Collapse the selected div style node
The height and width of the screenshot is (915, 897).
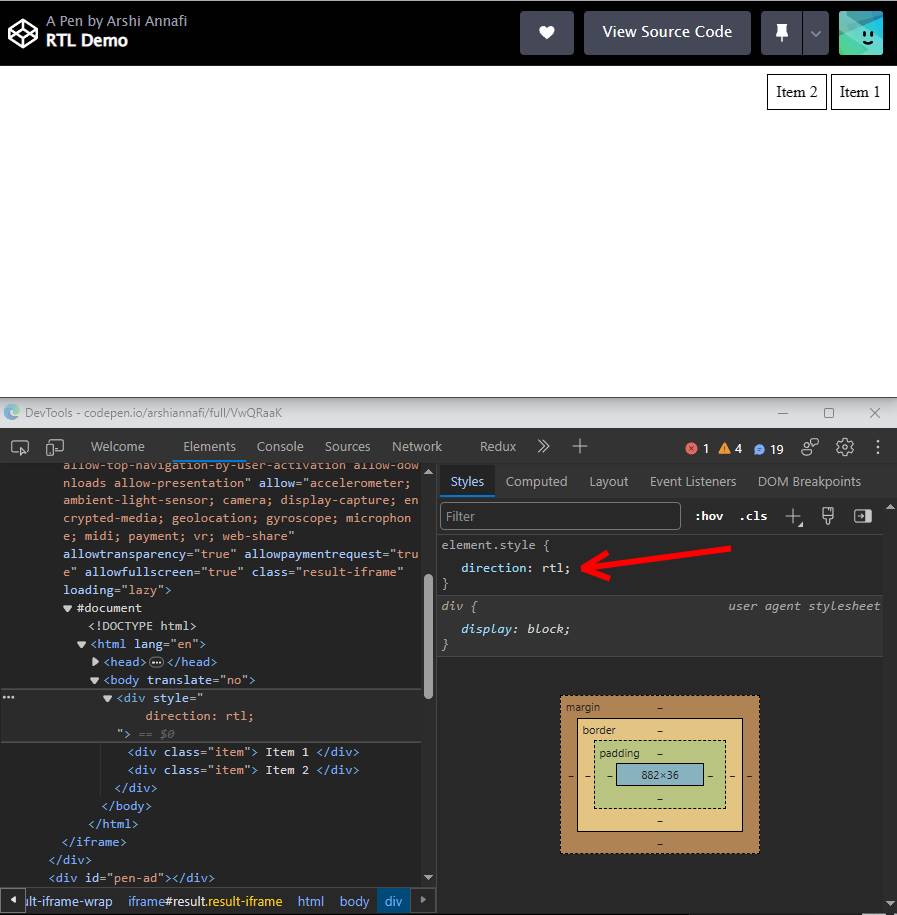pos(107,698)
